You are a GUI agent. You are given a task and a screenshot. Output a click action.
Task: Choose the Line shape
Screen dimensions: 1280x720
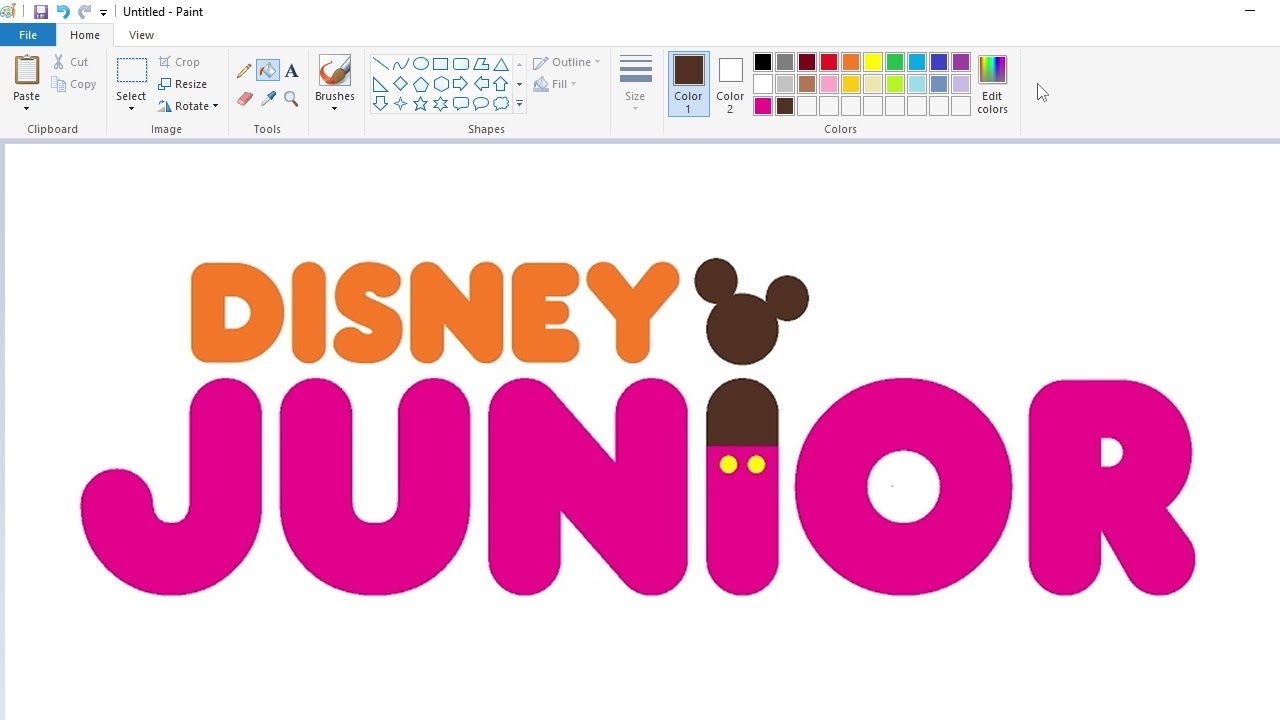380,64
